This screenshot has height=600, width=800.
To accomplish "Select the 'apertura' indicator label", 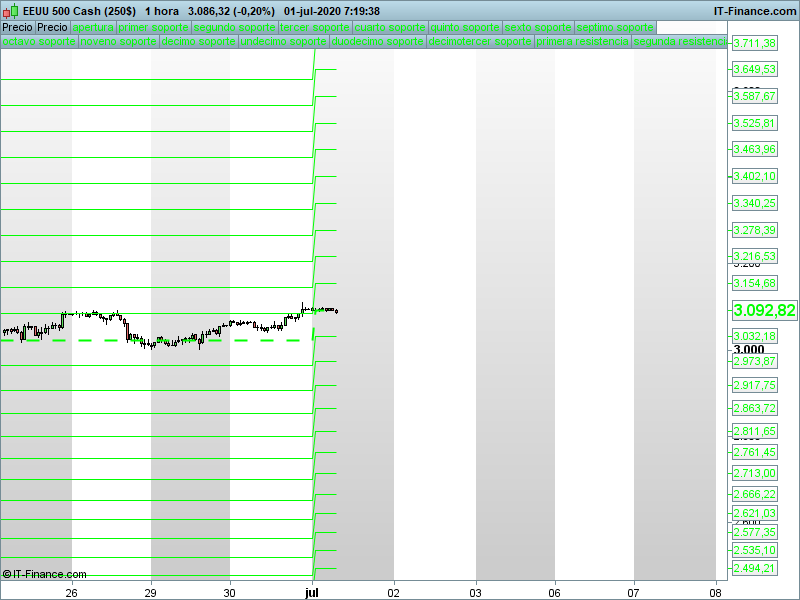I will click(x=93, y=28).
